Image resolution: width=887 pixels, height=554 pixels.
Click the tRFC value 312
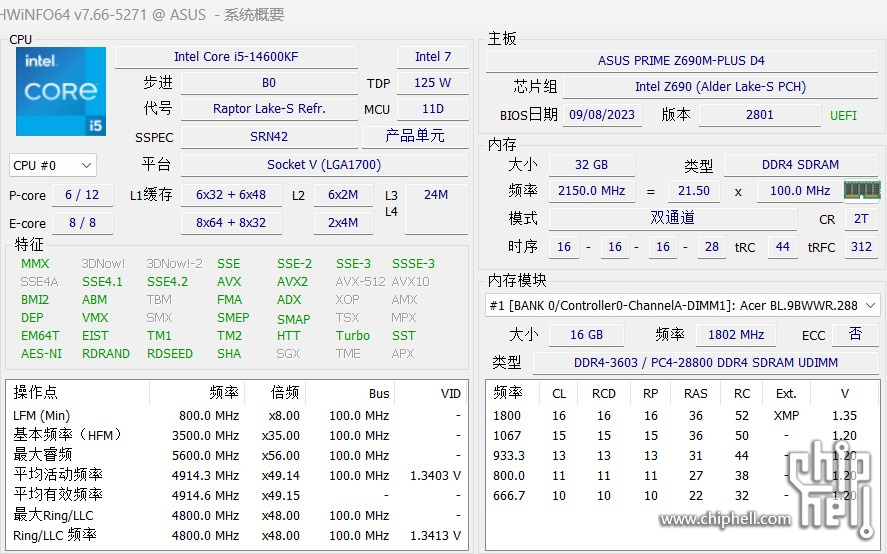point(861,247)
